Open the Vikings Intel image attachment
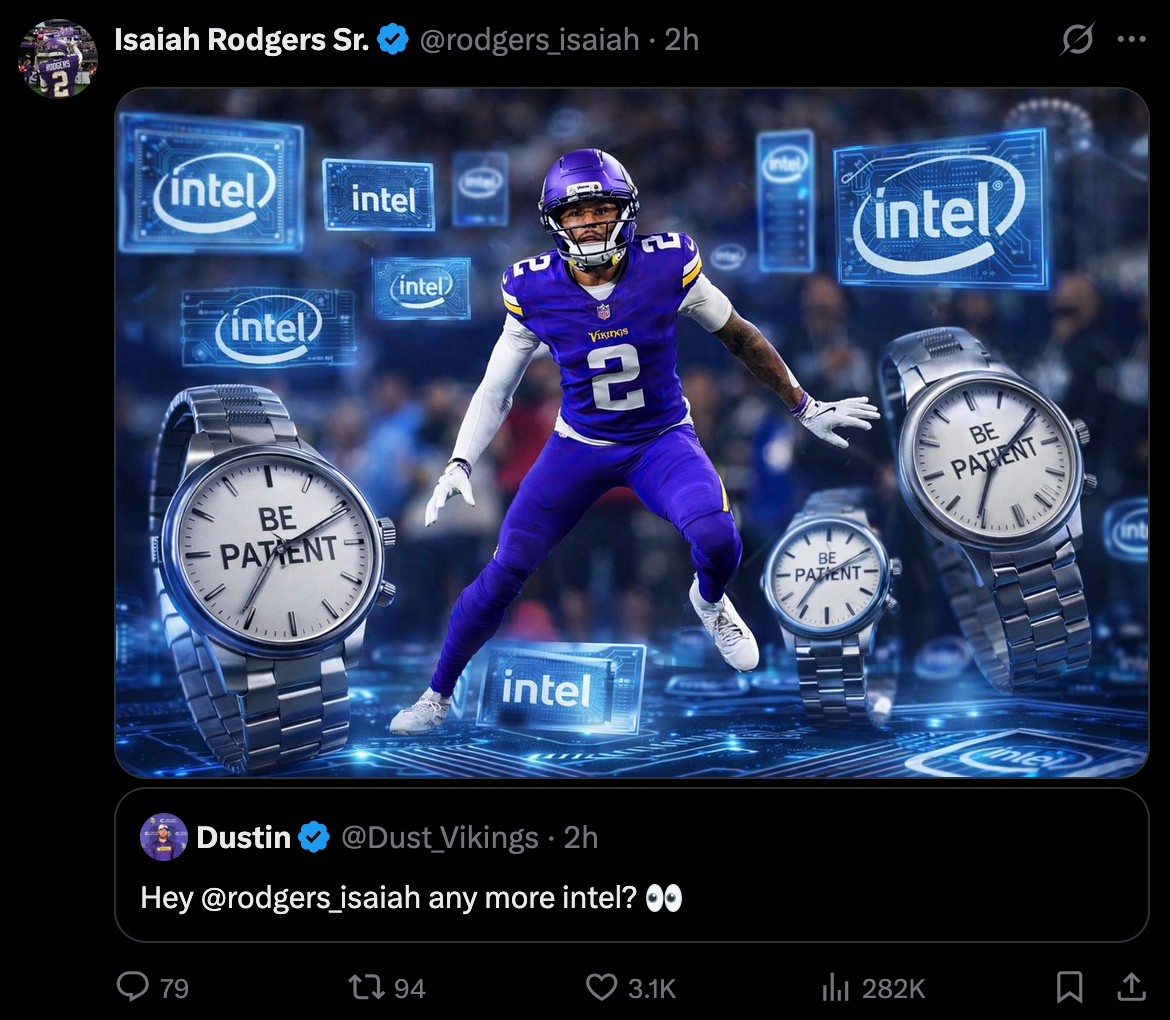Screen dimensions: 1170x1020 pos(631,433)
